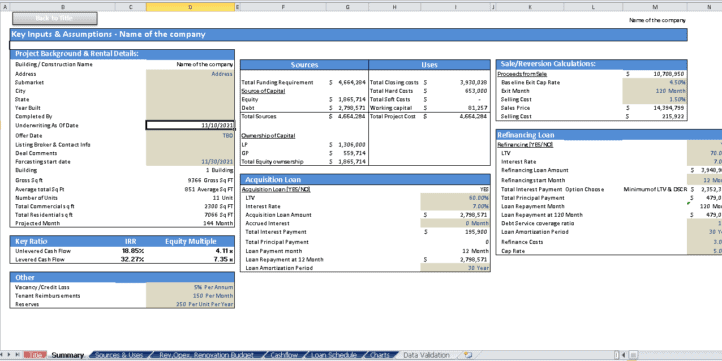The height and width of the screenshot is (361, 722).
Task: Click the Equity Multiple 4.11x value
Action: 224,251
